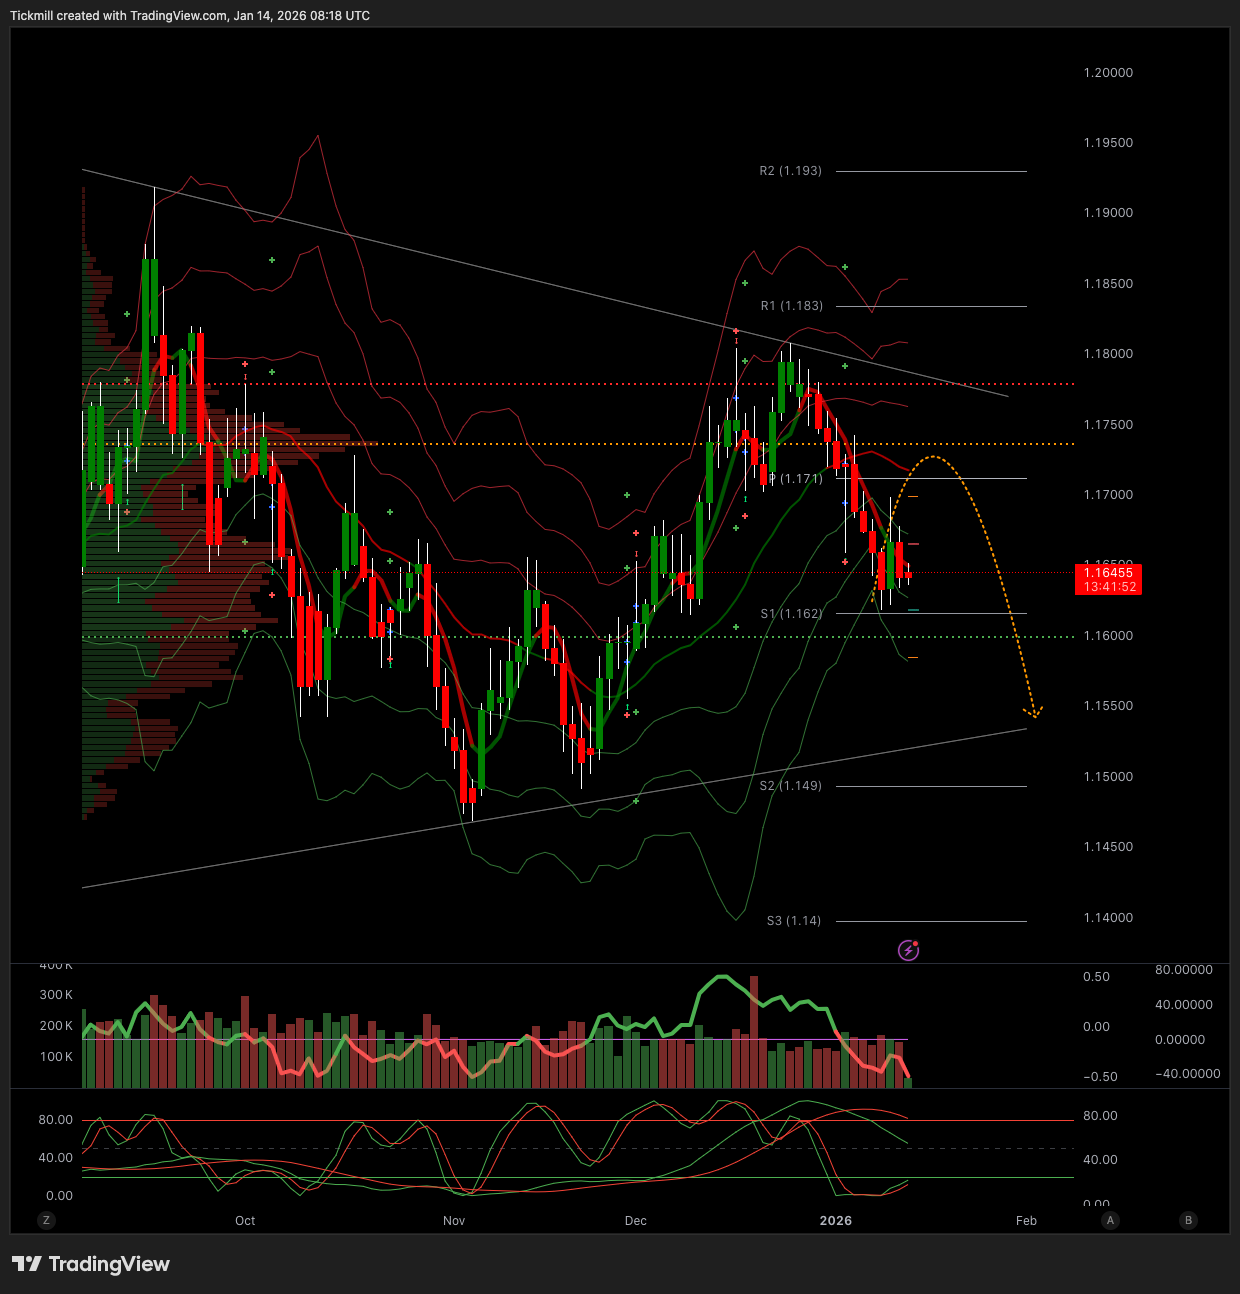Select the R1 (1.183) pivot label

pyautogui.click(x=791, y=306)
